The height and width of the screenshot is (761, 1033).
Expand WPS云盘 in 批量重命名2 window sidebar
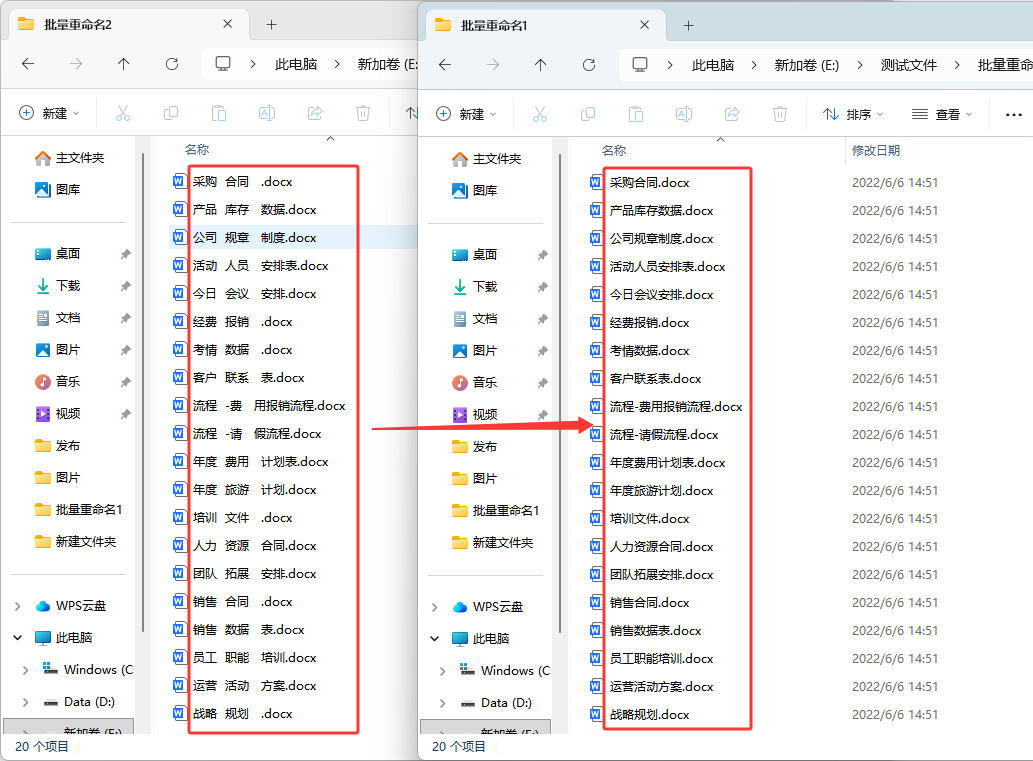point(18,606)
